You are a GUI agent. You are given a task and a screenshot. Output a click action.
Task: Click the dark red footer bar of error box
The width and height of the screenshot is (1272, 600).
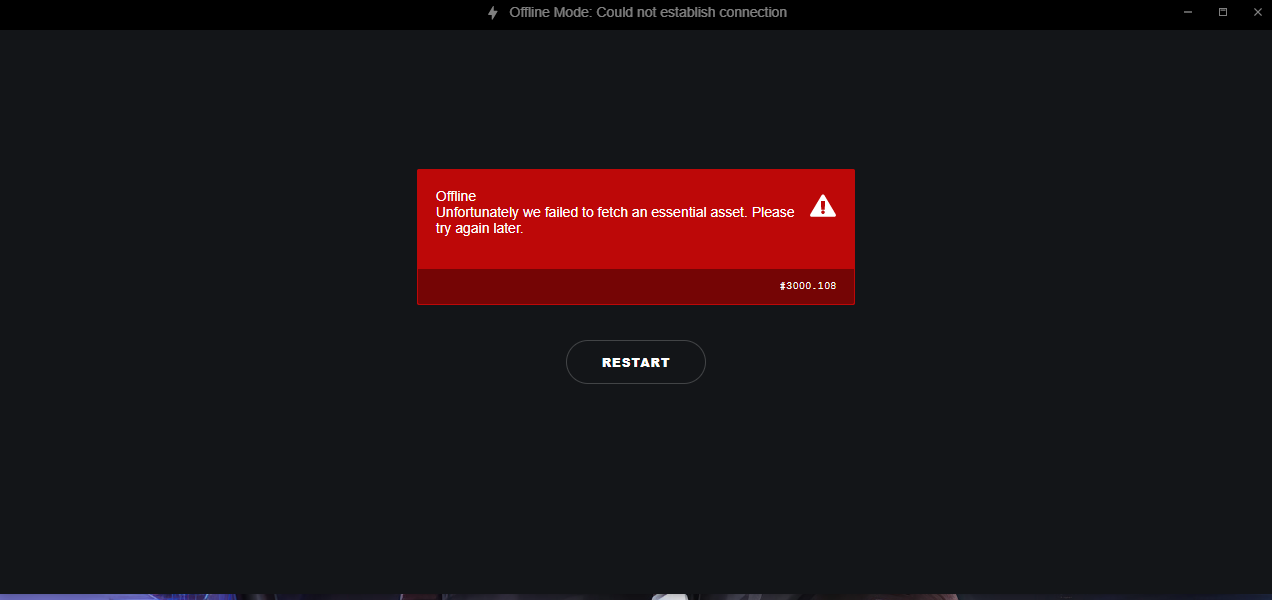pyautogui.click(x=636, y=286)
